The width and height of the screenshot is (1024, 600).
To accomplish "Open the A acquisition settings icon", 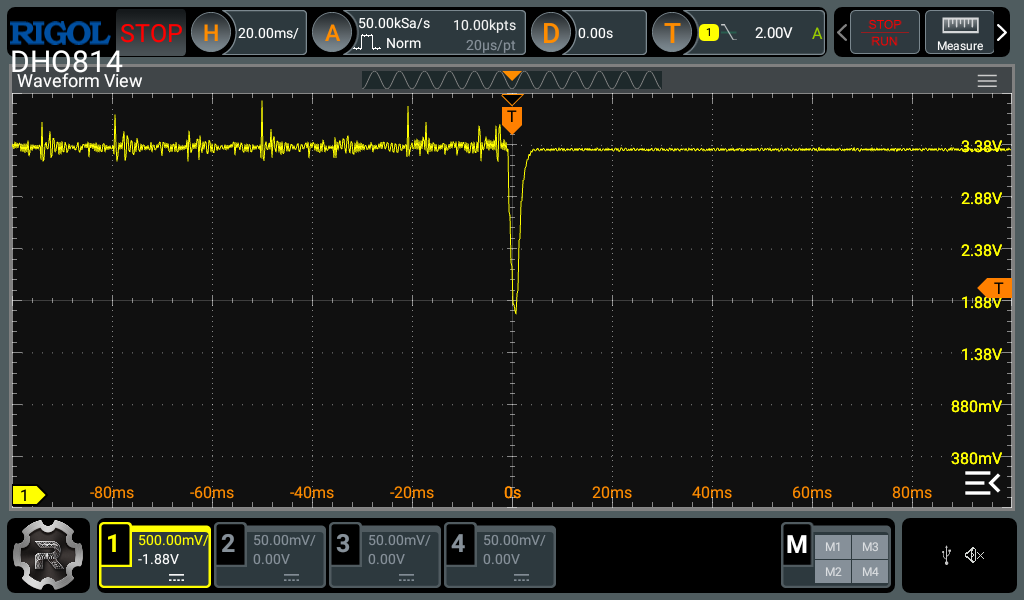I will click(x=332, y=33).
